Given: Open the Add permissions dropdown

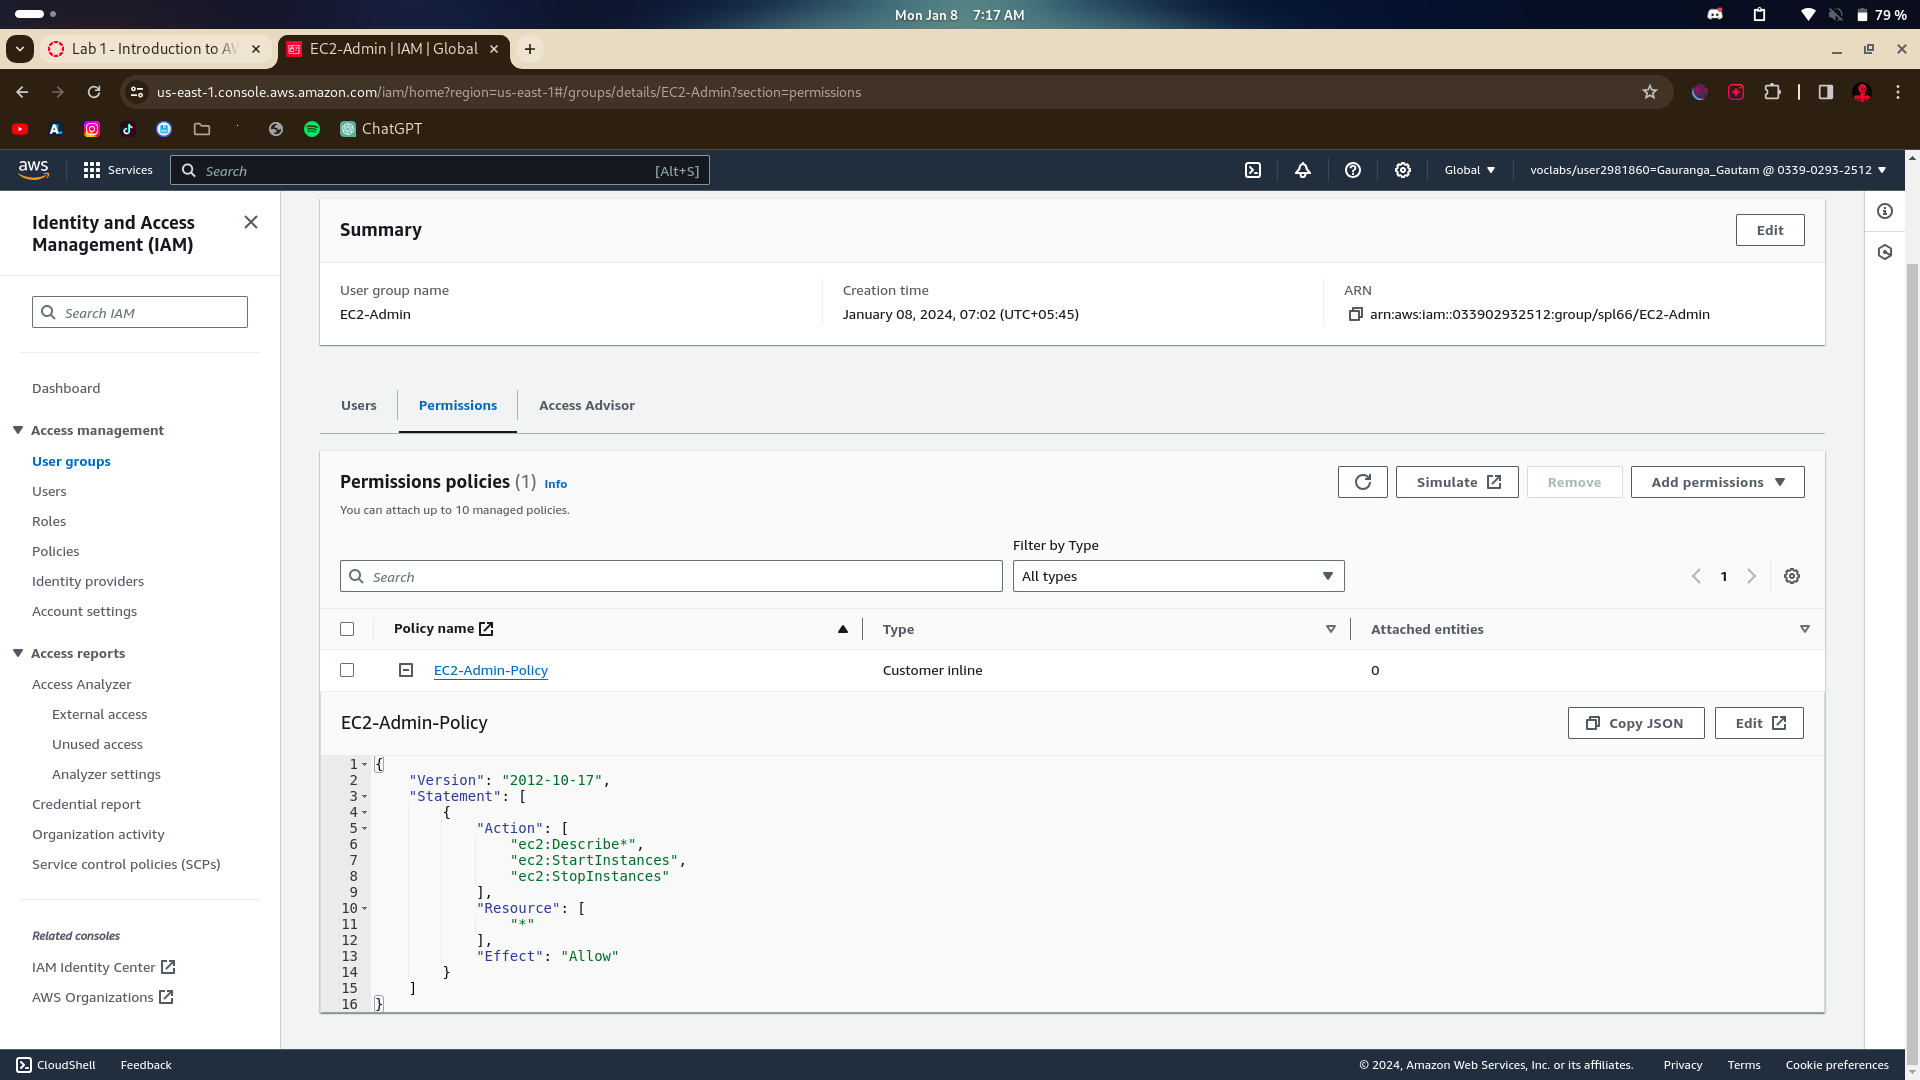Looking at the screenshot, I should coord(1717,482).
